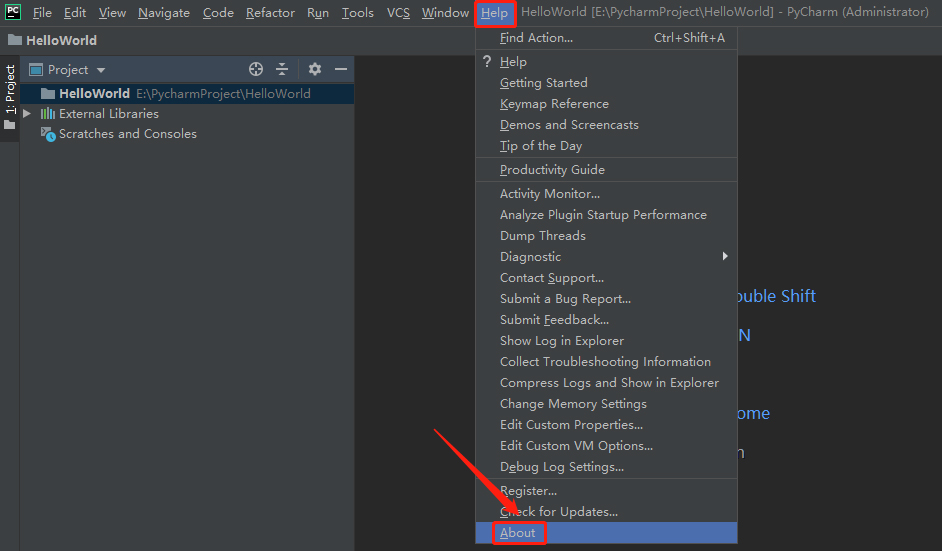Click the locate/scroll from source icon
Viewport: 942px width, 551px height.
pos(256,69)
